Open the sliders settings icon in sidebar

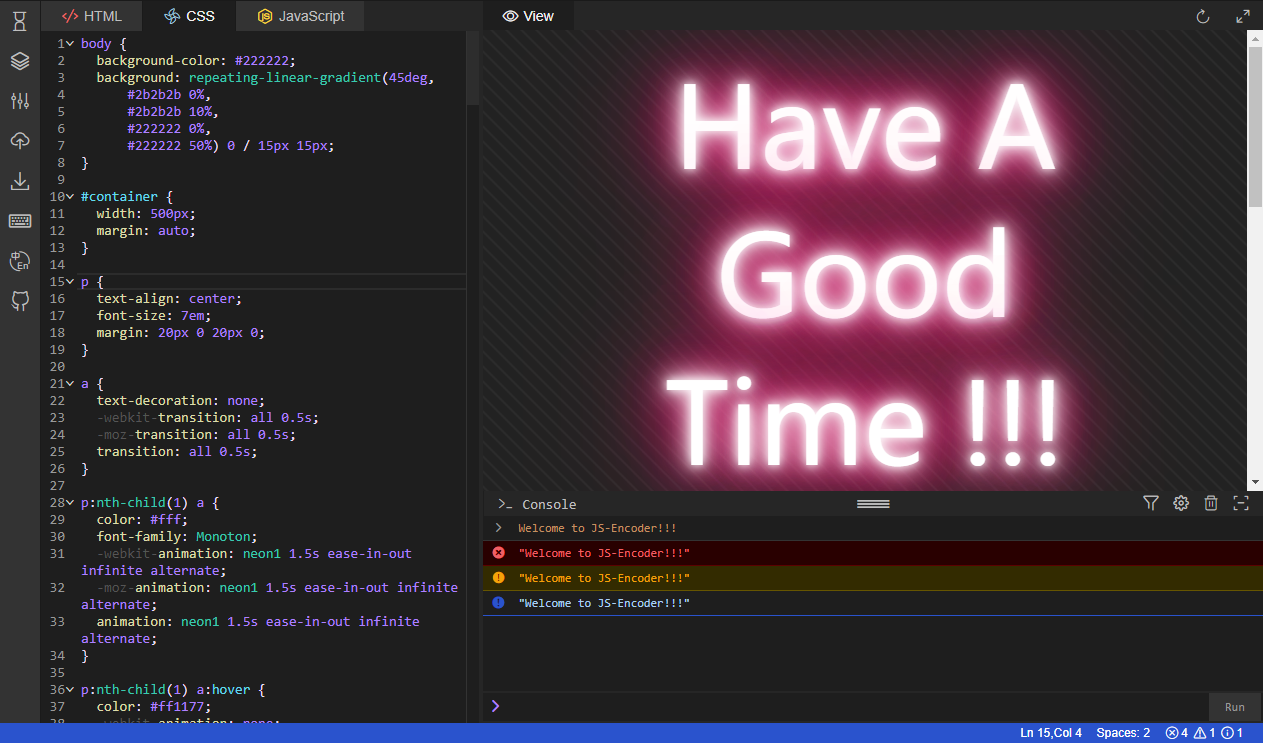coord(20,101)
